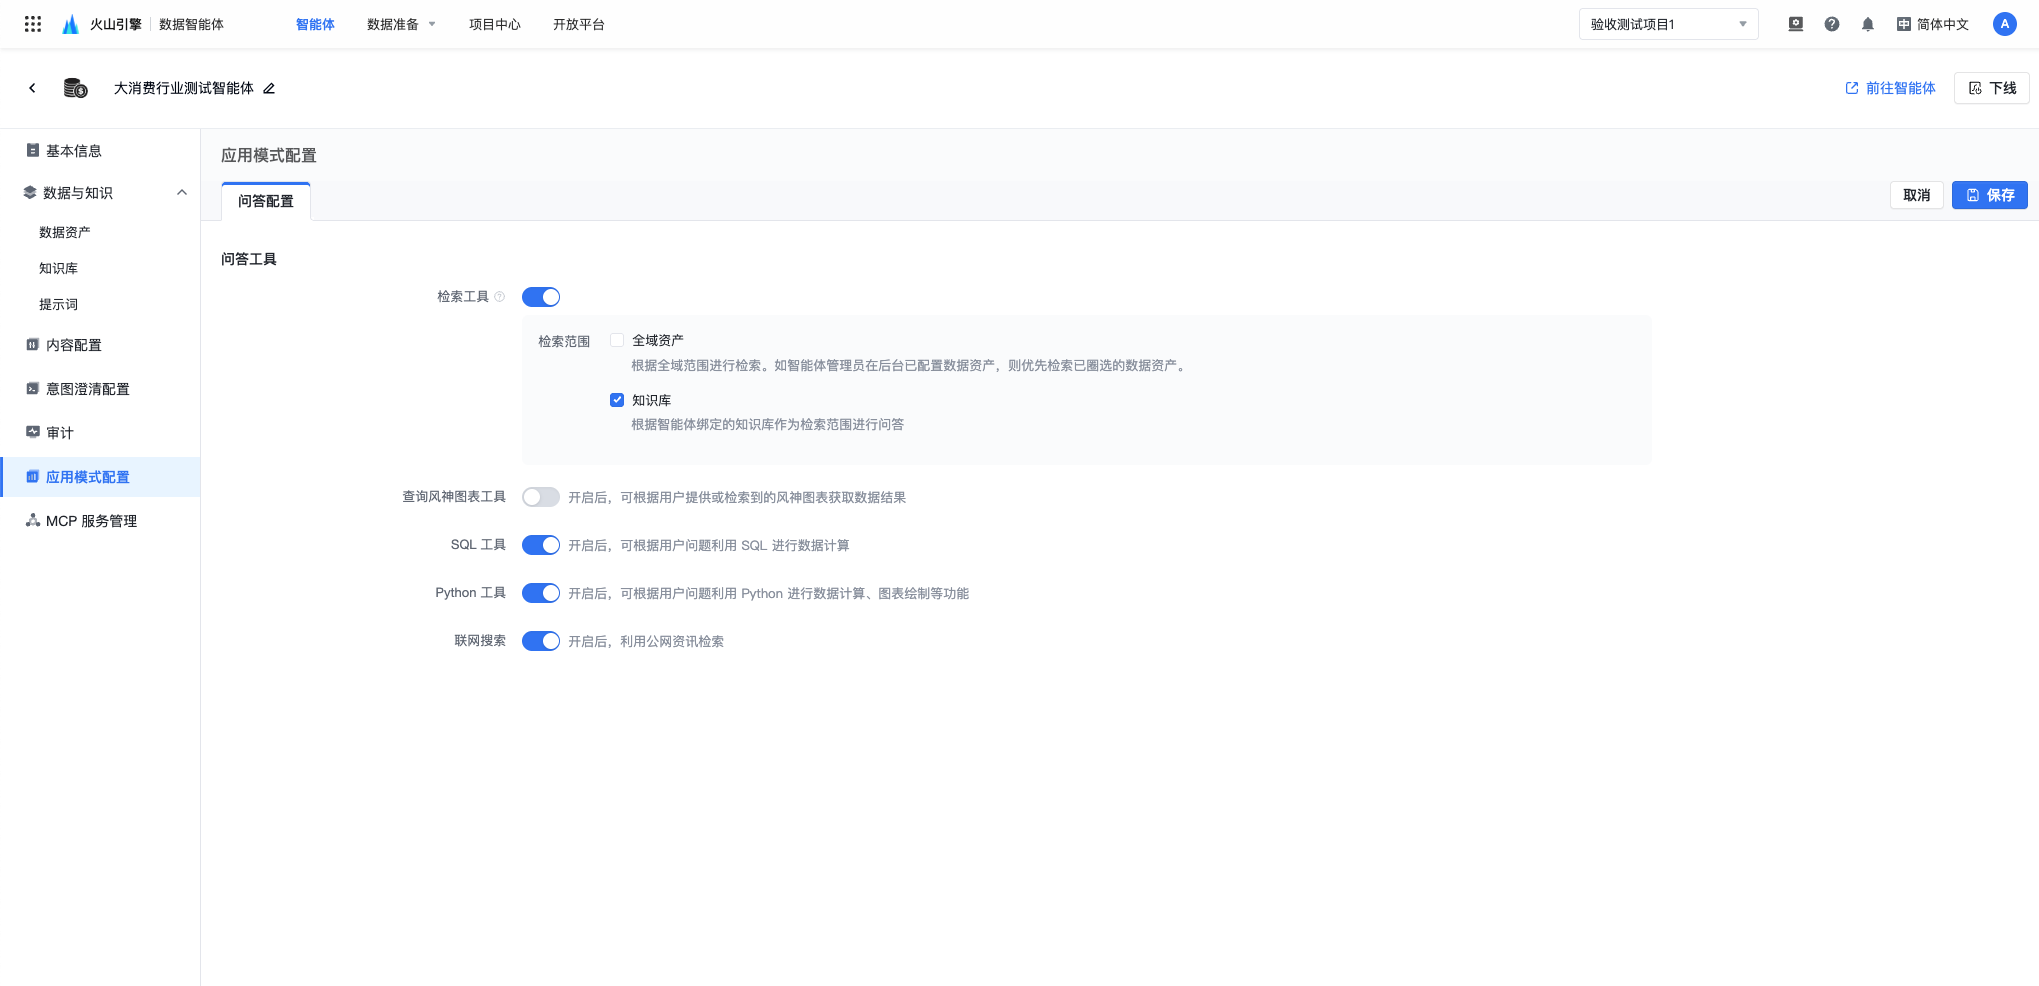Enable the 查询风神图表工具 switch
Viewport: 2039px width, 986px height.
click(x=541, y=497)
